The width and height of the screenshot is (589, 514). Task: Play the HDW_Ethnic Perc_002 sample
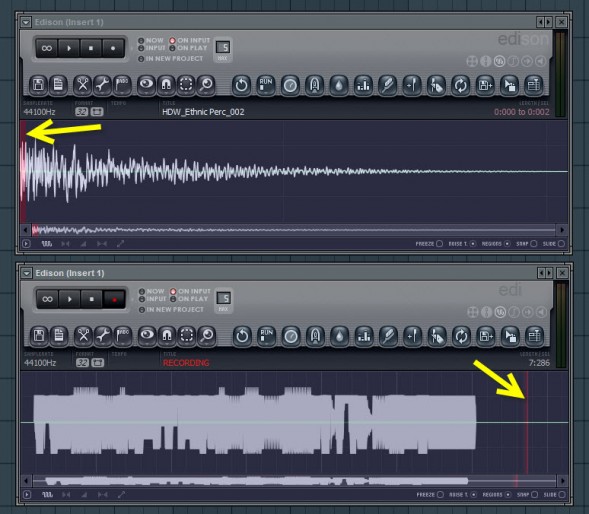69,48
